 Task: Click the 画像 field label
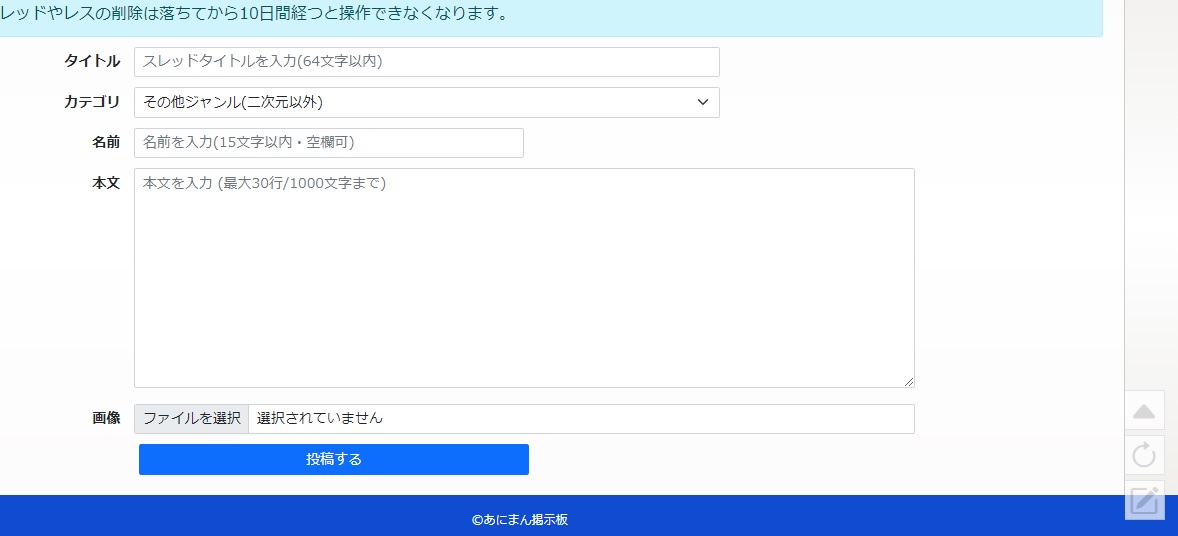[x=106, y=419]
